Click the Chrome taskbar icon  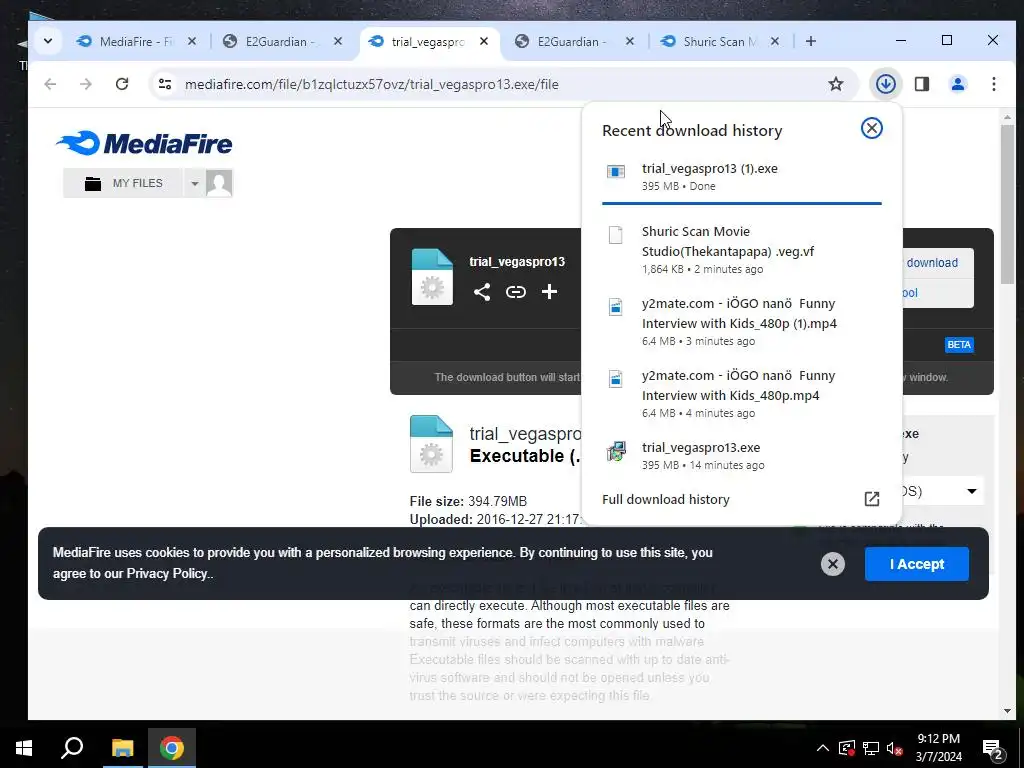(172, 748)
